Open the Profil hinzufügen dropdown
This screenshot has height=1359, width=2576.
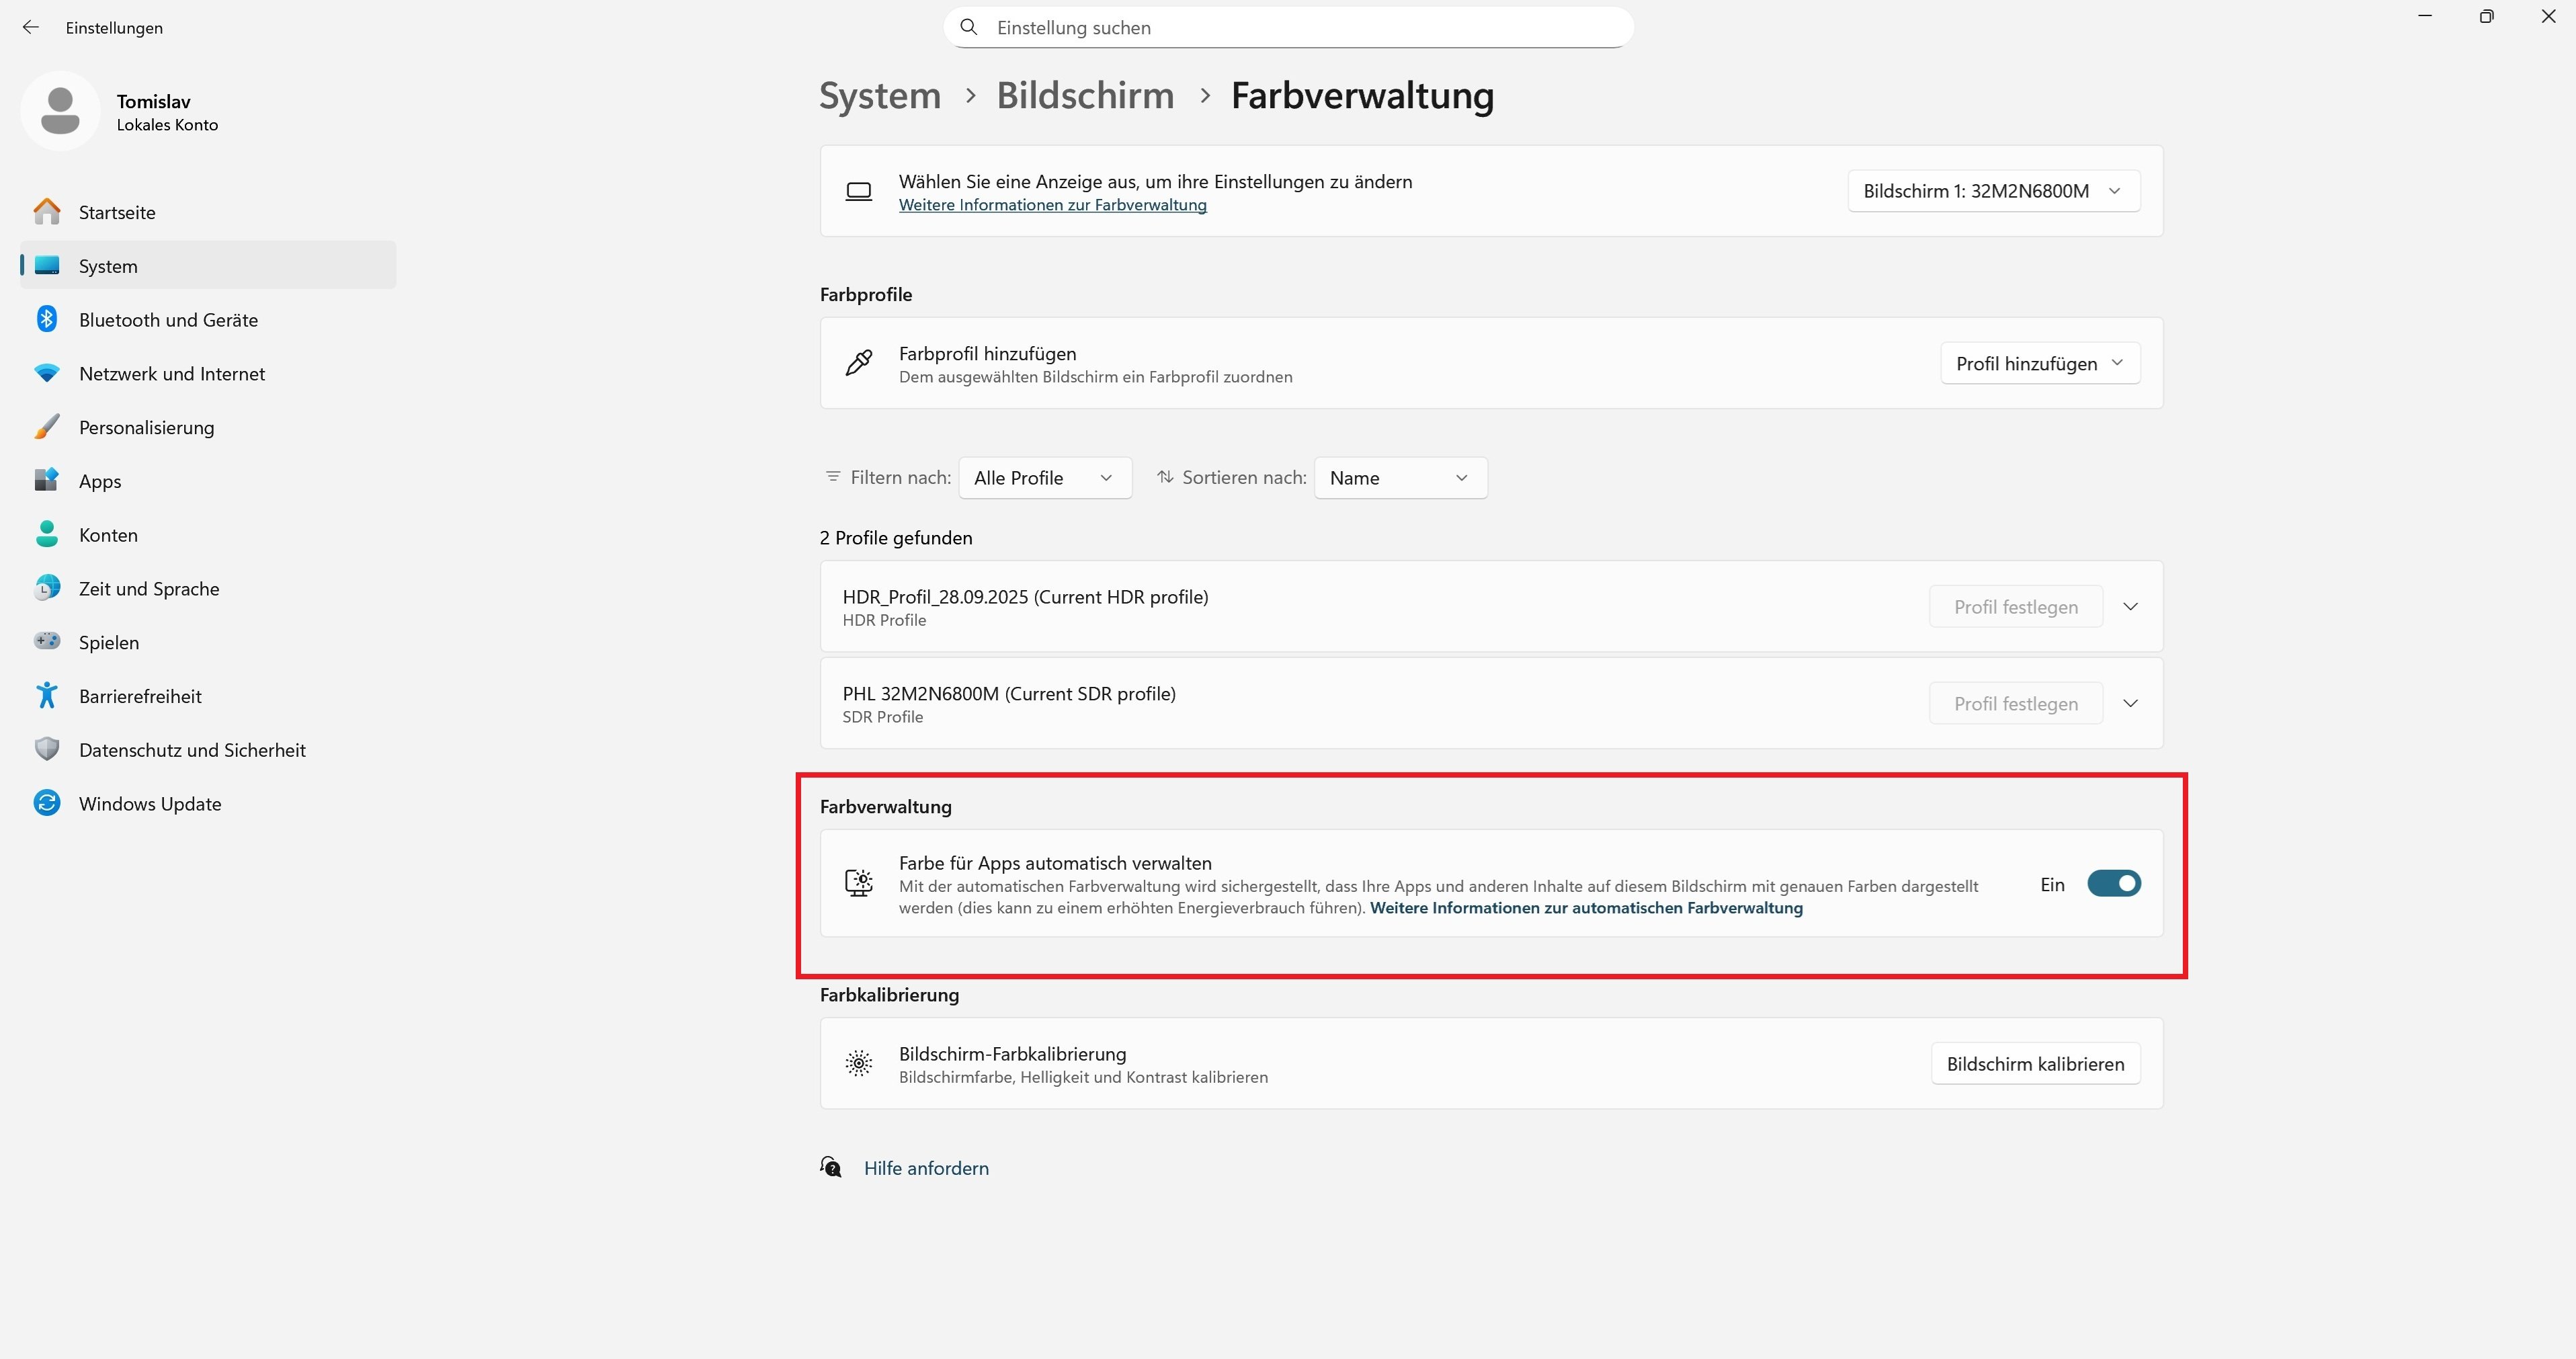tap(2039, 364)
